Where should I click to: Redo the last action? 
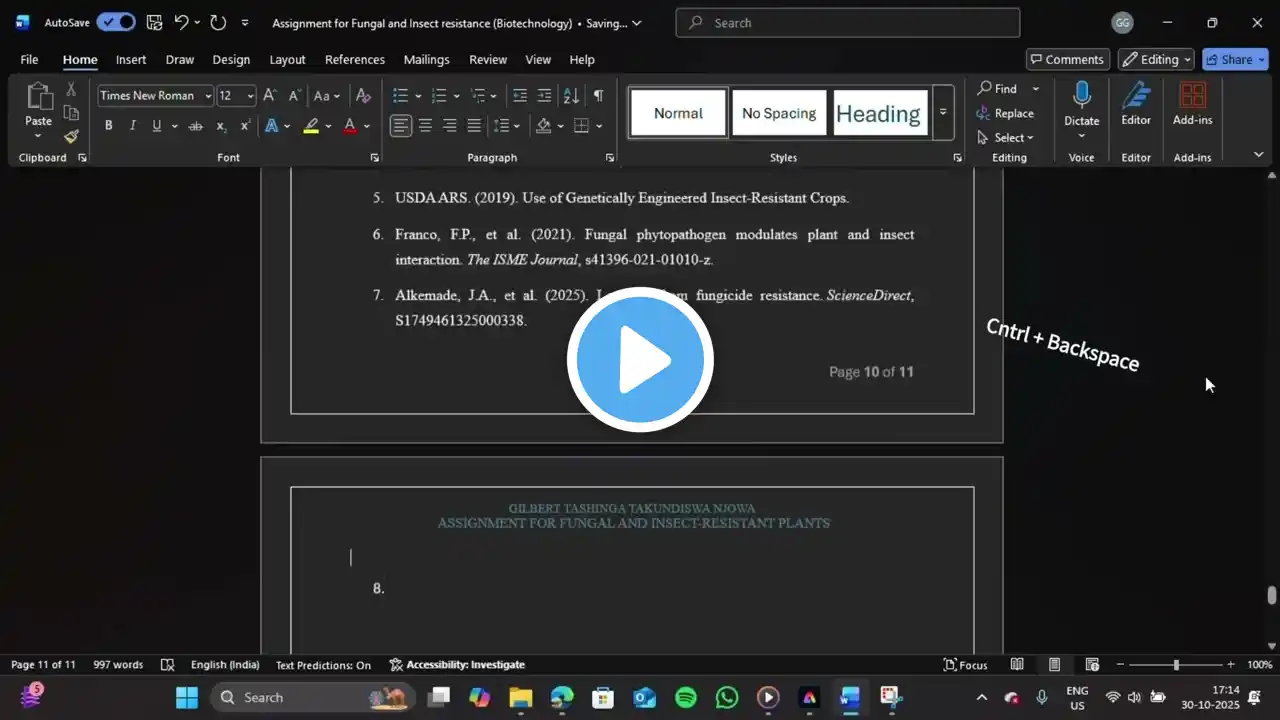pyautogui.click(x=218, y=22)
